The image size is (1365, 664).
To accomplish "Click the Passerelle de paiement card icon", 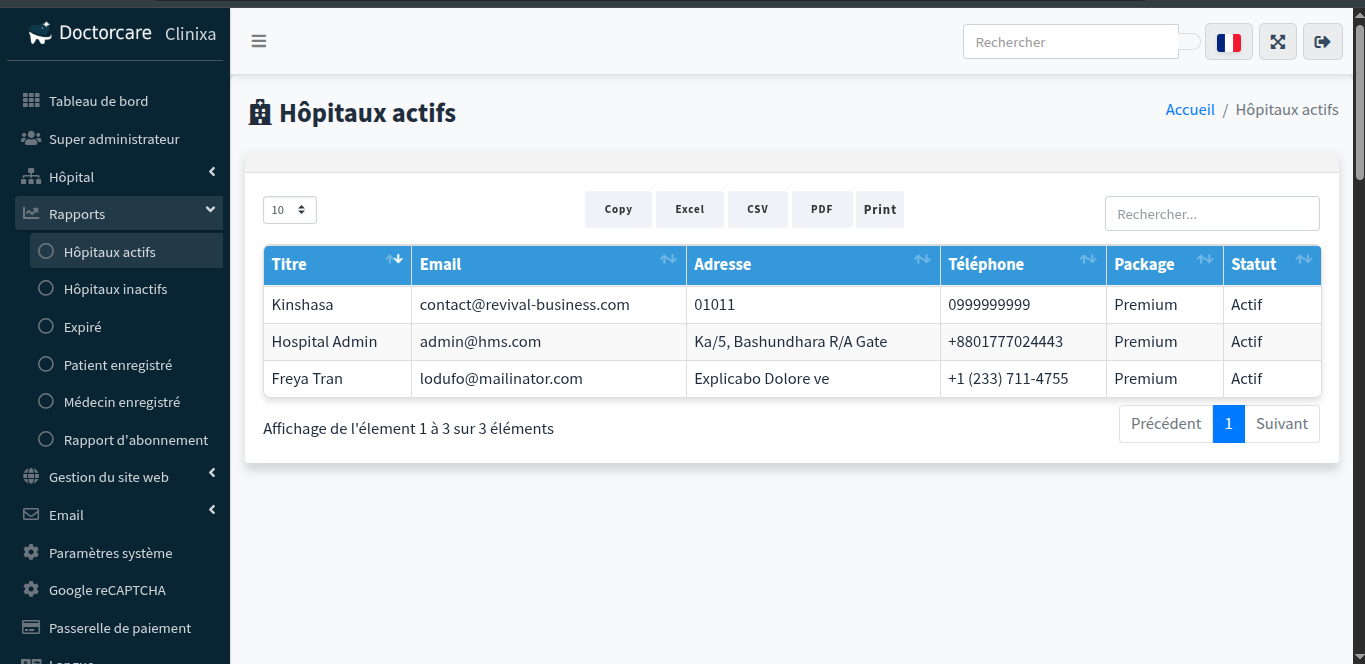I will (31, 628).
